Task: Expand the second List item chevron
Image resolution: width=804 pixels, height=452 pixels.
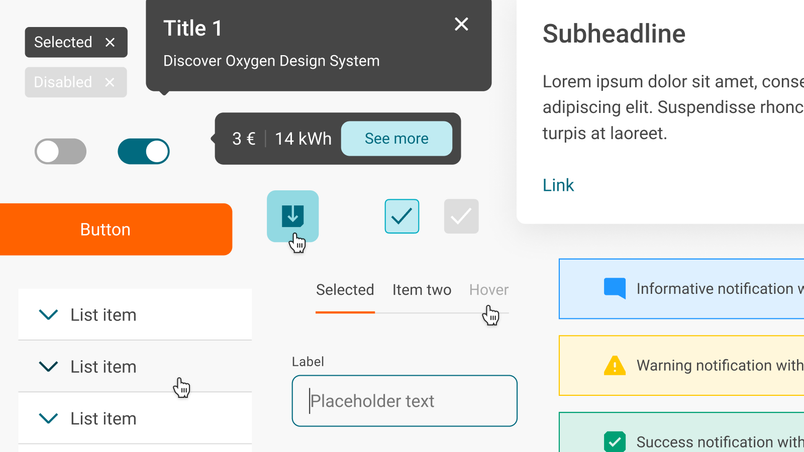Action: tap(48, 366)
